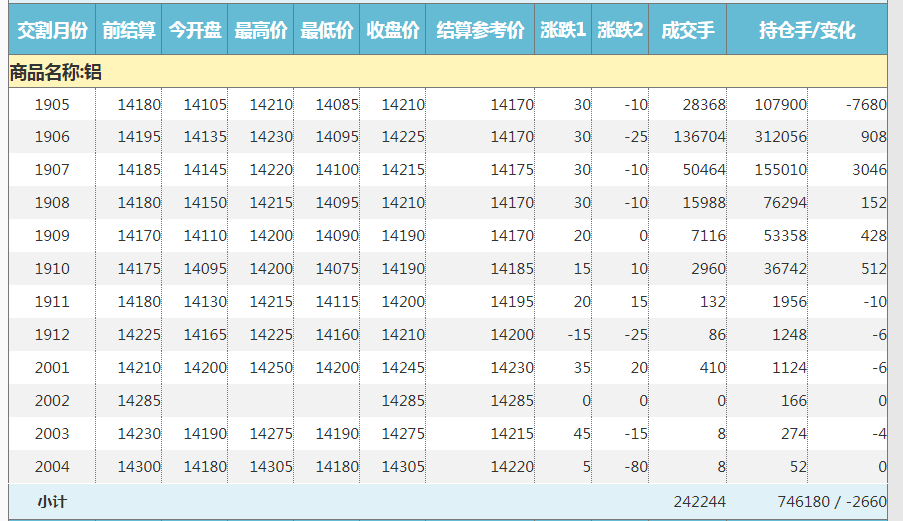
Task: Select the 持仓手/变化 column header
Action: (807, 31)
